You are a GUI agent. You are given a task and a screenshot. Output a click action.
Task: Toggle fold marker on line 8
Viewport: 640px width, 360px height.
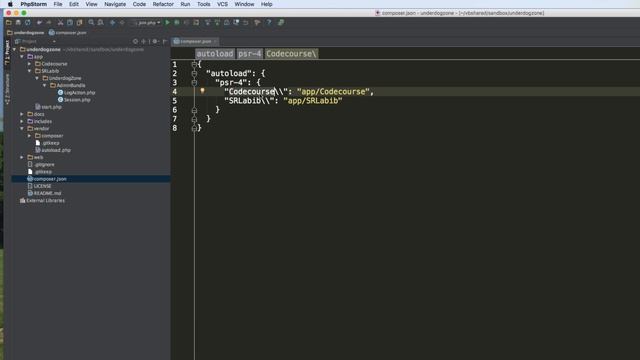[194, 128]
